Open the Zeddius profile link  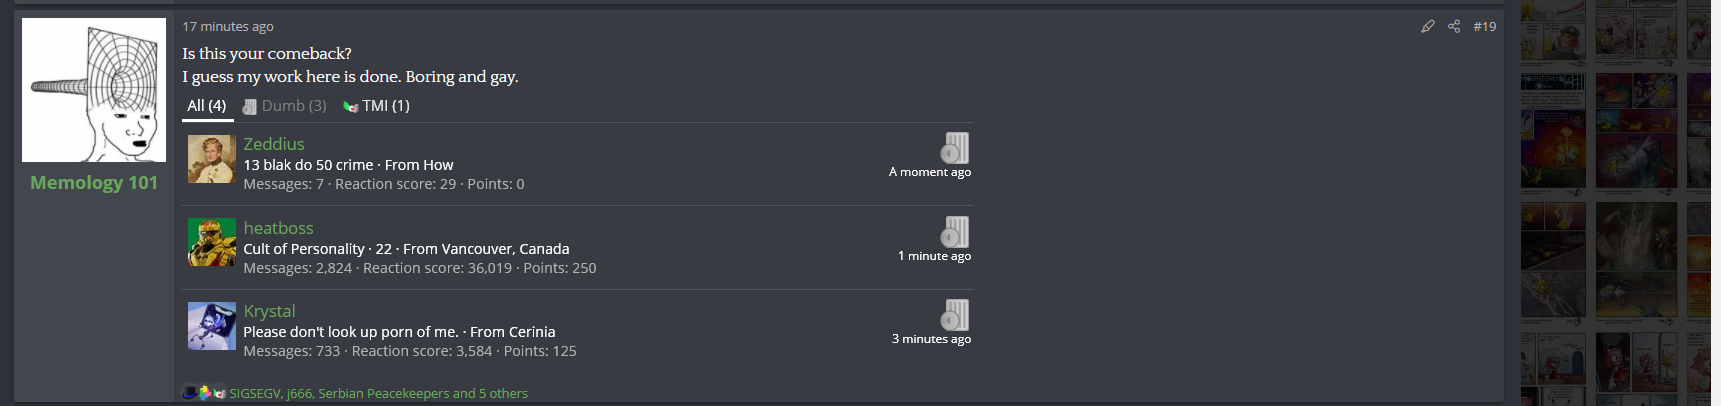click(x=274, y=144)
